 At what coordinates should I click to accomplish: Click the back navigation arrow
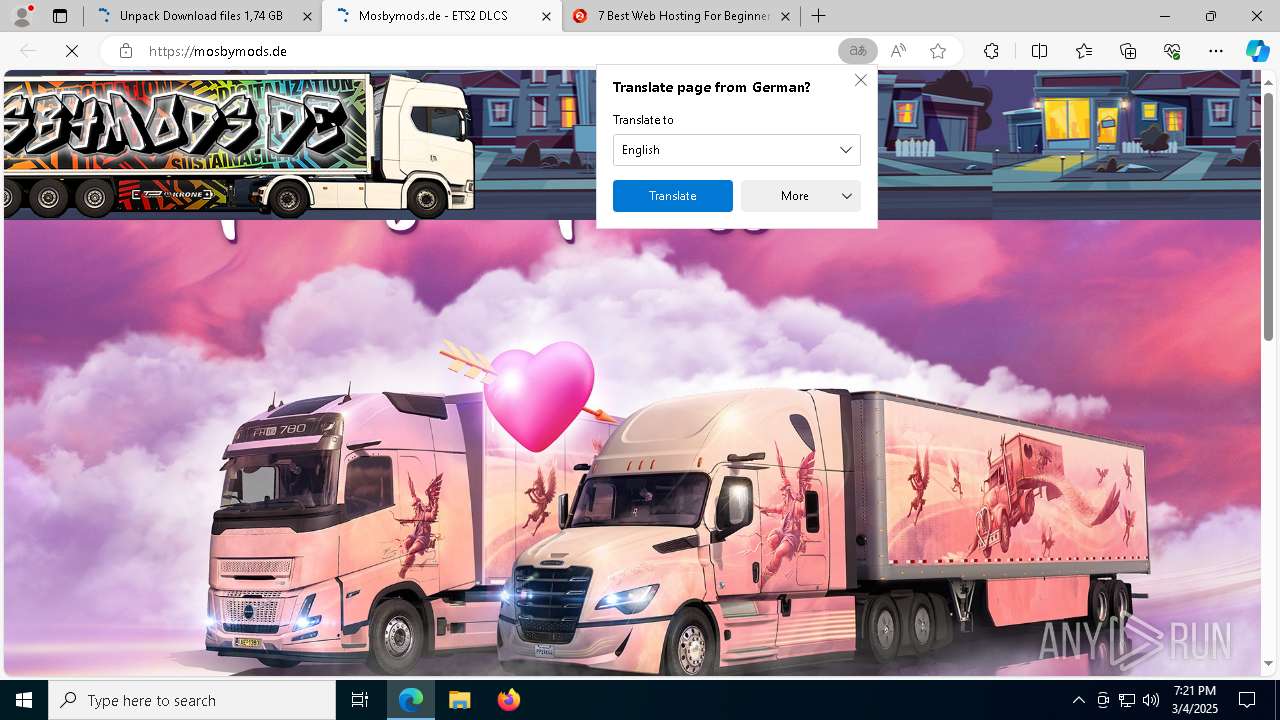coord(28,51)
